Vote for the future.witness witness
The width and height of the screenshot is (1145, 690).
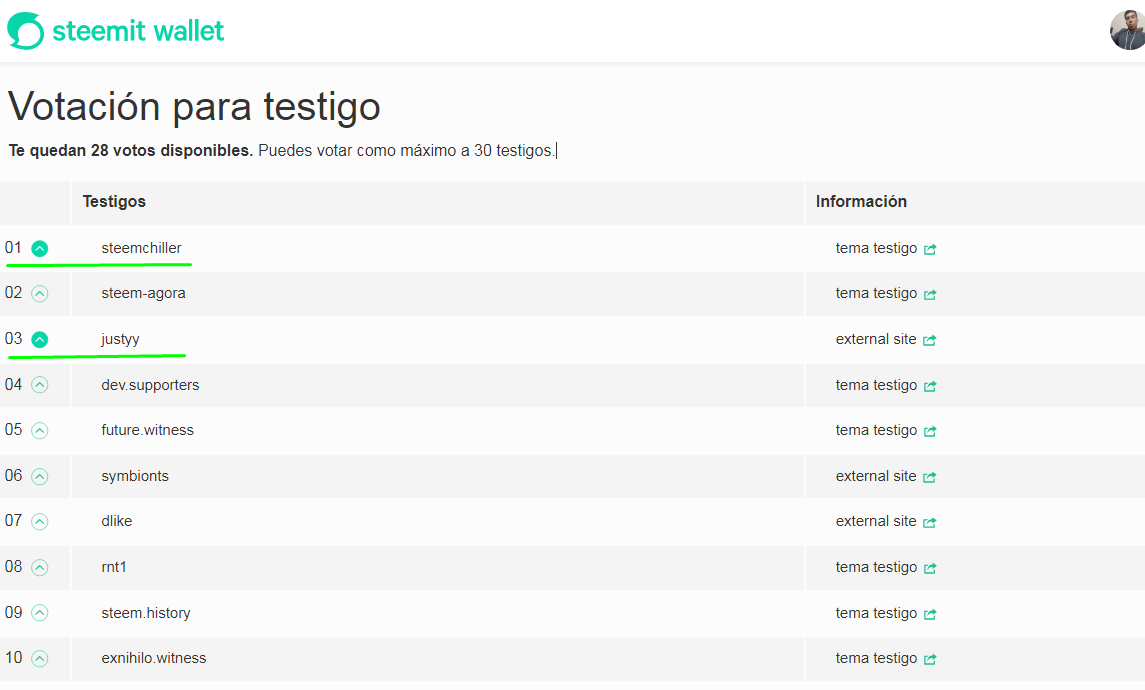[40, 431]
